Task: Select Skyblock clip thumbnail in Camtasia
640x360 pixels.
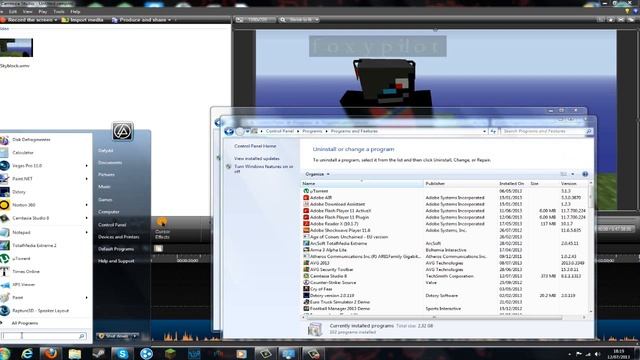Action: (x=16, y=48)
